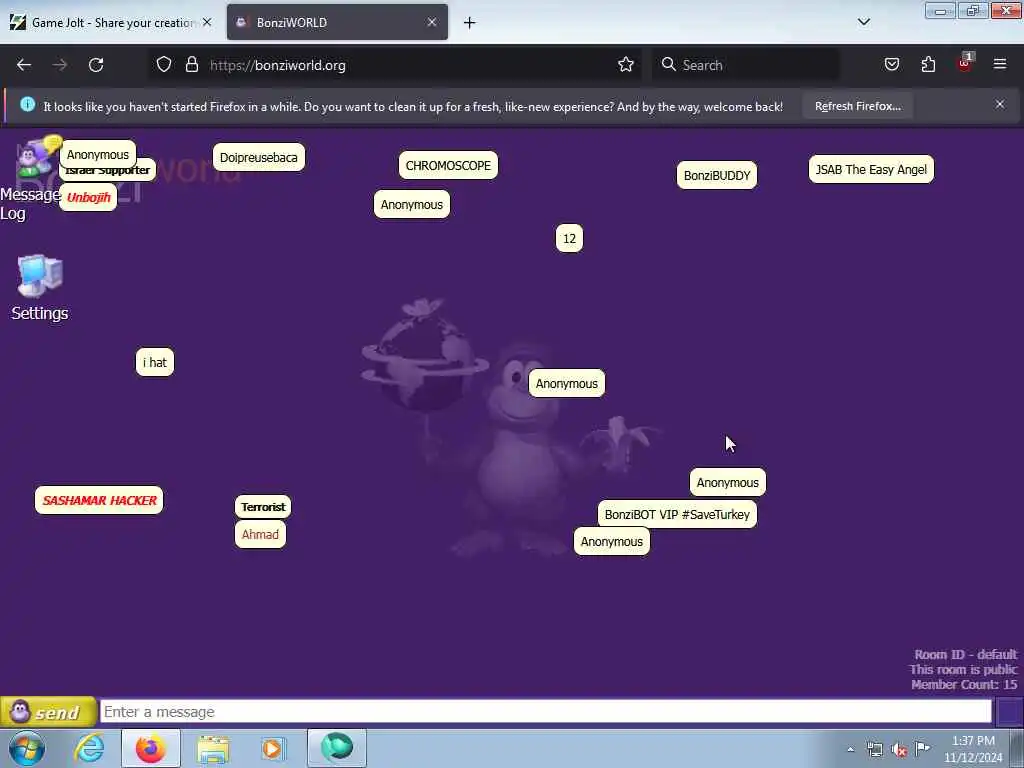
Task: Open the taskbar clock showing 1:37 PM
Action: (973, 749)
